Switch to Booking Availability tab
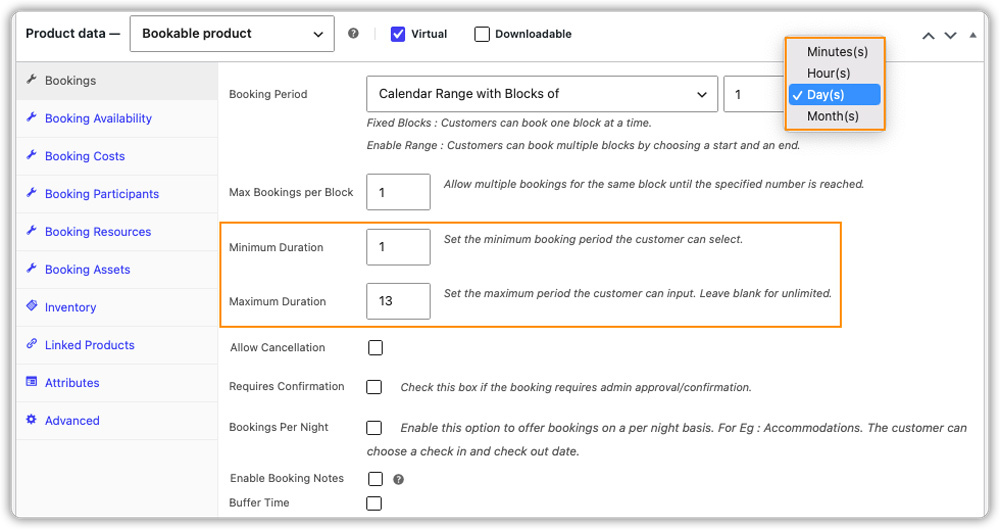The image size is (1000, 530). 117,119
